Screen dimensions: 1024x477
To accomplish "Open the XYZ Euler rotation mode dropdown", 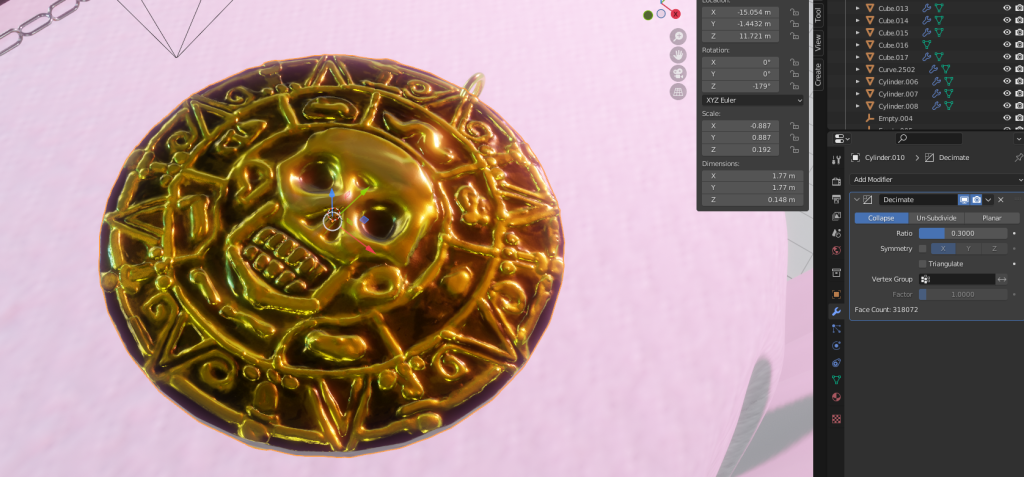I will point(750,100).
